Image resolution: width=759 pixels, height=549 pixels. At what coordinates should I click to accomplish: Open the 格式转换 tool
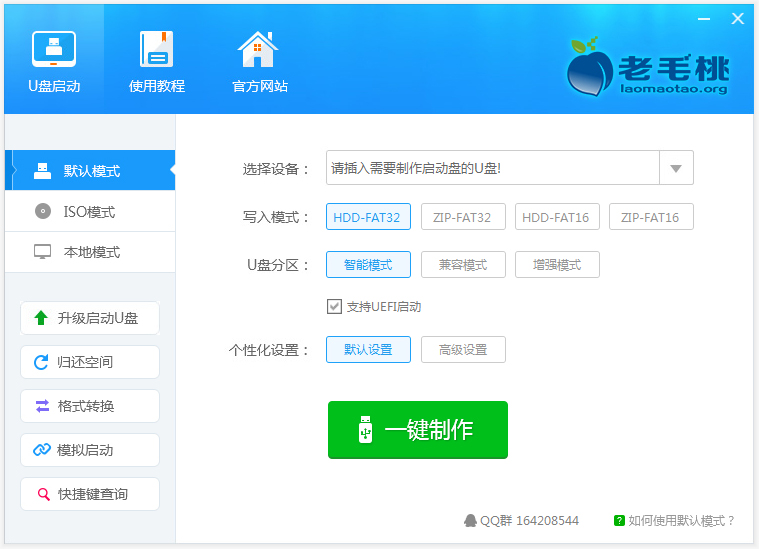coord(89,406)
